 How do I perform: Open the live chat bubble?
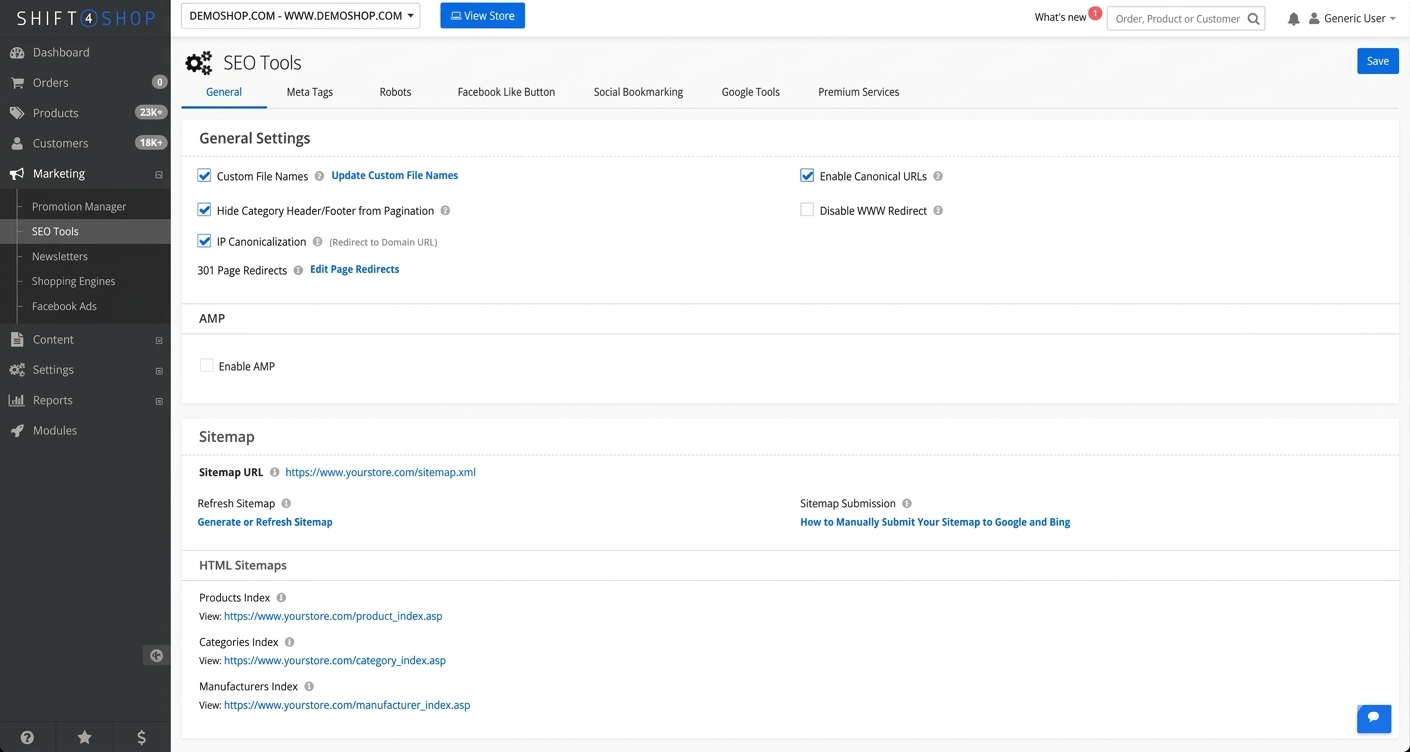pyautogui.click(x=1373, y=718)
